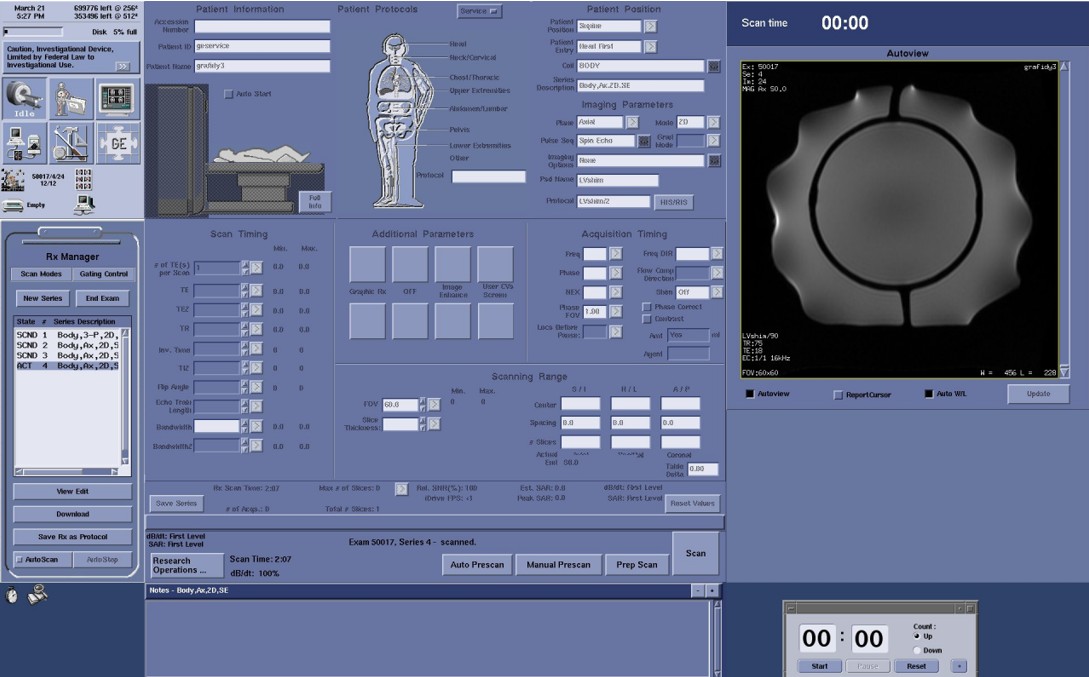Expand the Patient Position arrow
Viewport: 1089px width, 677px height.
tap(650, 26)
